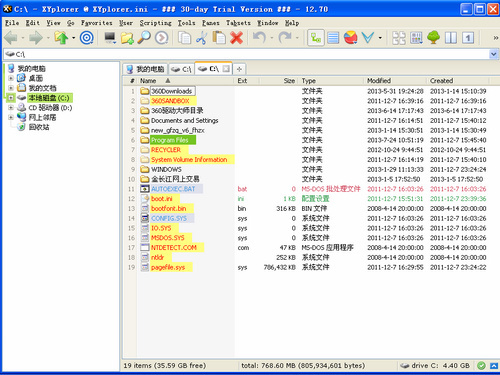The image size is (500, 375).
Task: Sort by the Modified column header
Action: pos(395,81)
